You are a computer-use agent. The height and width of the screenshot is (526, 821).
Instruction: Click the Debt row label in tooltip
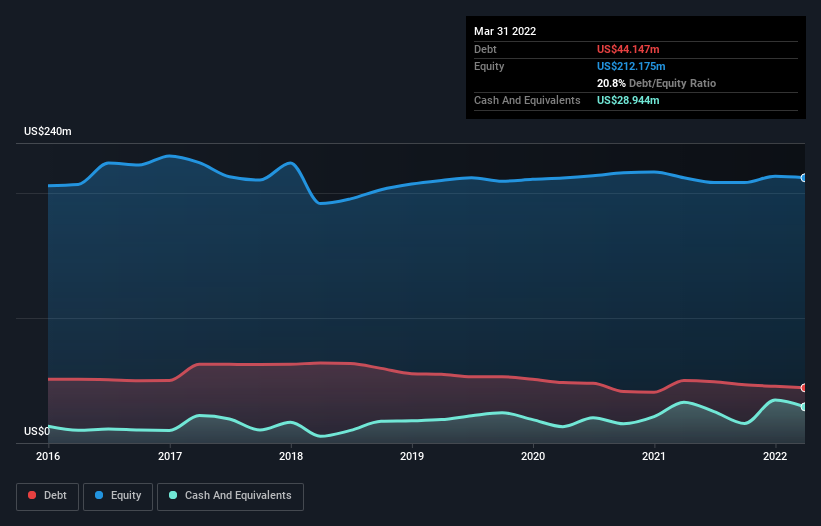[485, 49]
